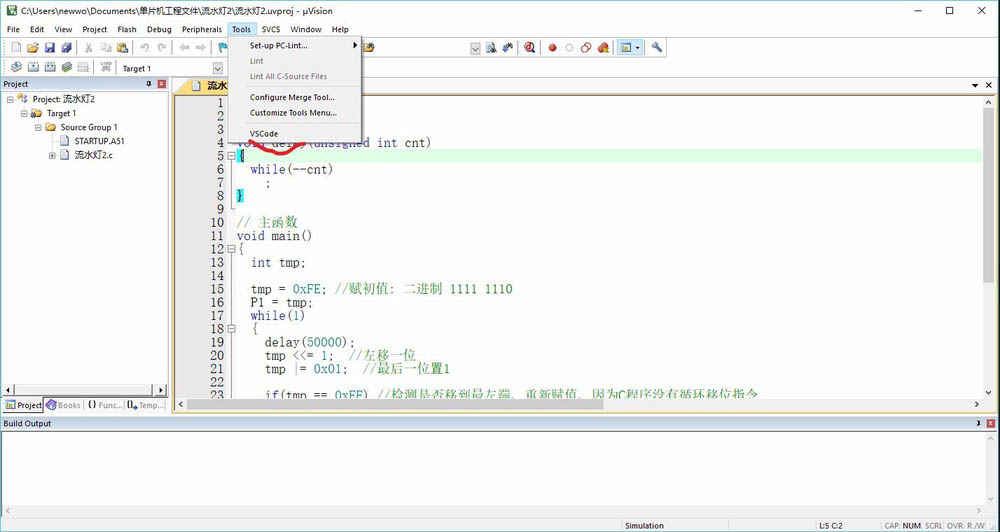The width and height of the screenshot is (1000, 532).
Task: Close the editor tab with X
Action: 989,85
